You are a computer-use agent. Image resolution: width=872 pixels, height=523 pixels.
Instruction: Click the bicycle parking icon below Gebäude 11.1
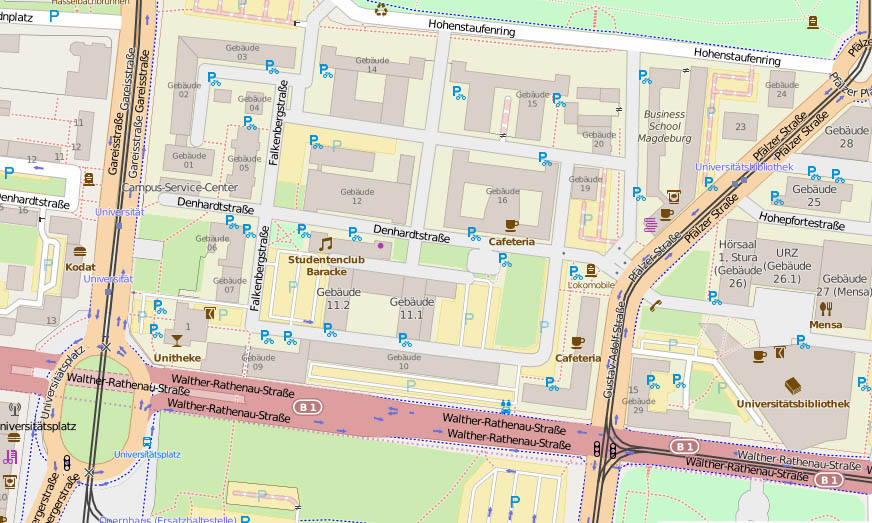(x=405, y=339)
